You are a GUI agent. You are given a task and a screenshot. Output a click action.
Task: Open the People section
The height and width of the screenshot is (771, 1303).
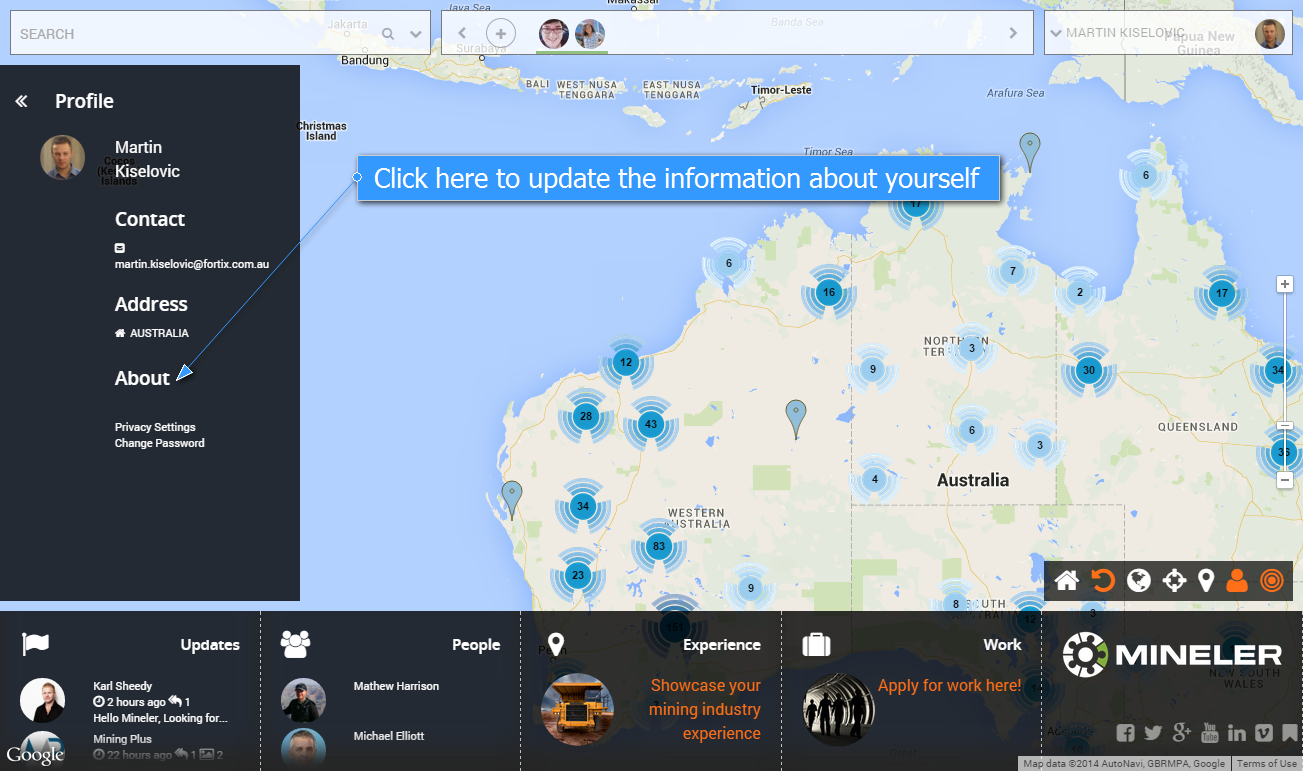click(475, 645)
